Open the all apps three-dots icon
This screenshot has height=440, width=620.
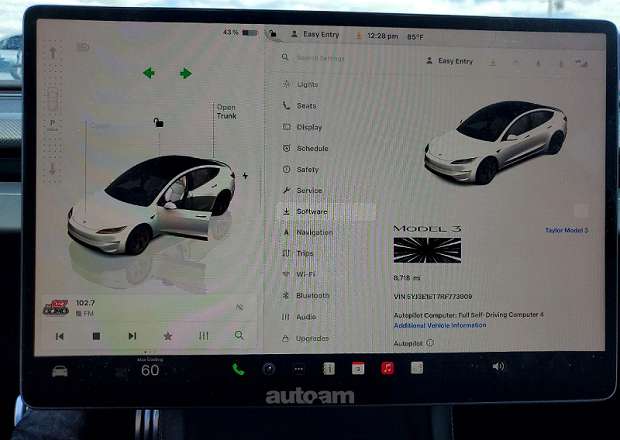[299, 369]
